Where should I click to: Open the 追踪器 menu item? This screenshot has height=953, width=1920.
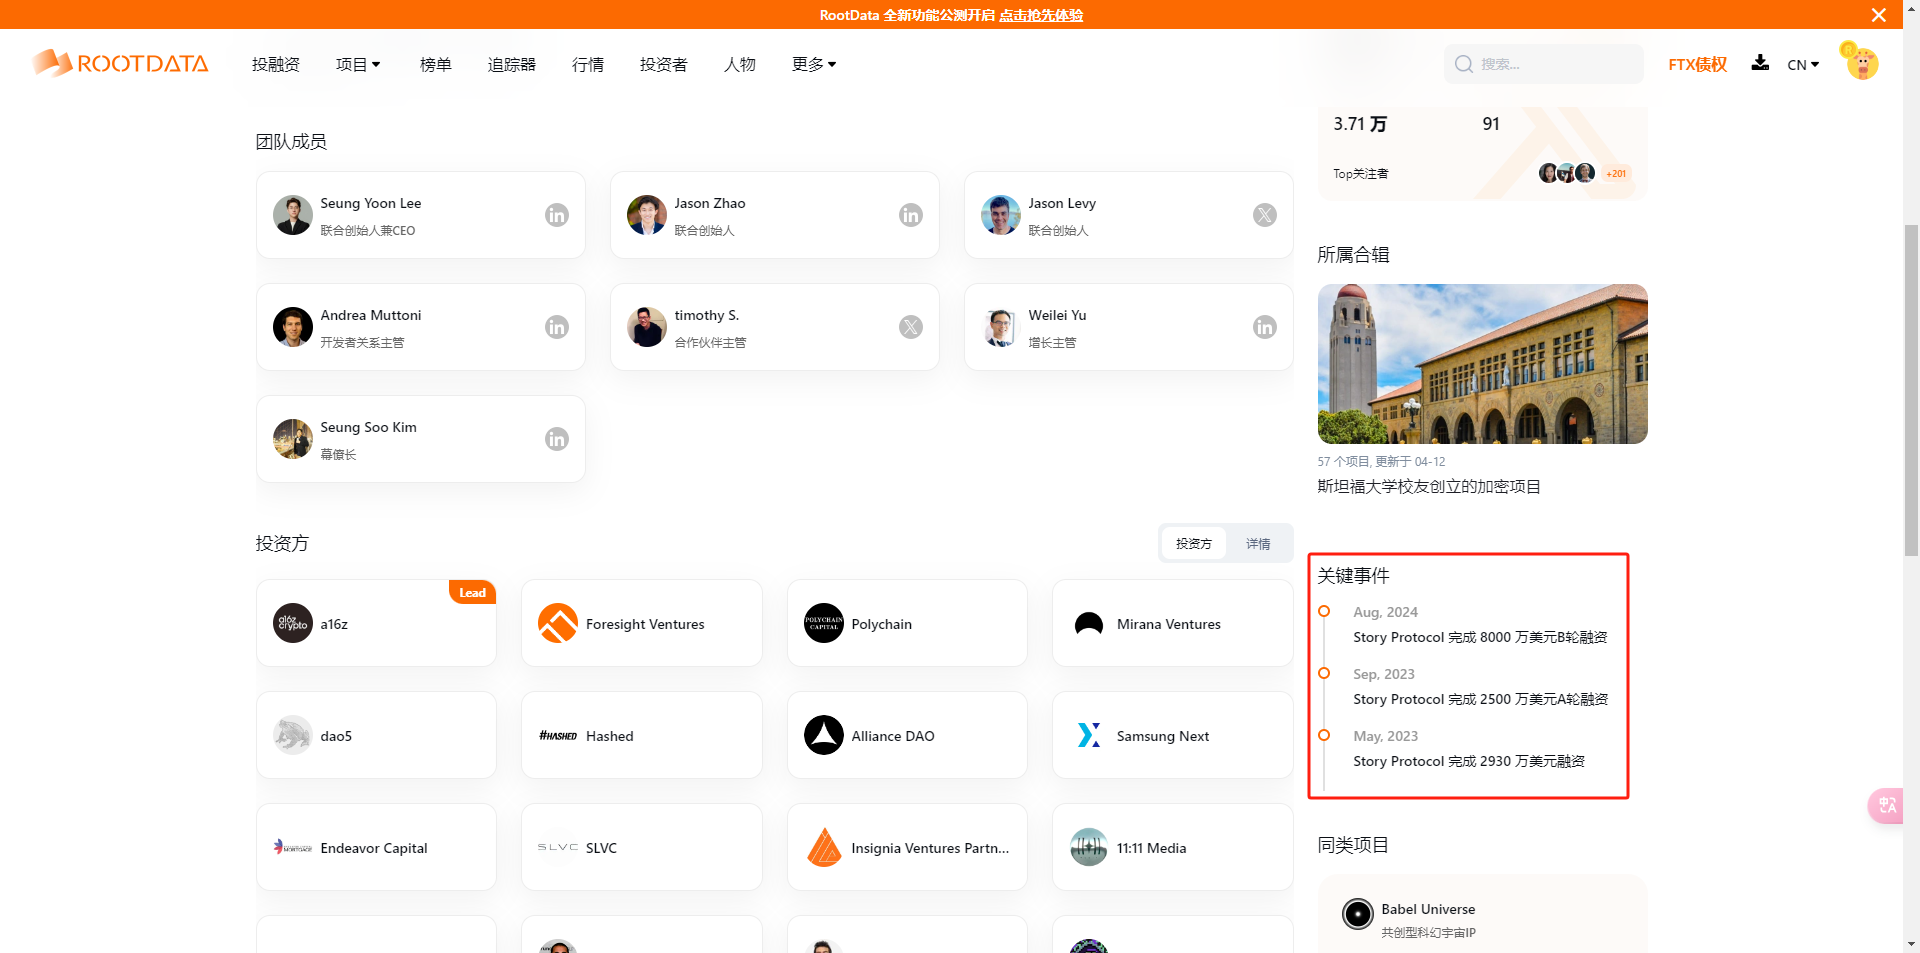pos(512,64)
